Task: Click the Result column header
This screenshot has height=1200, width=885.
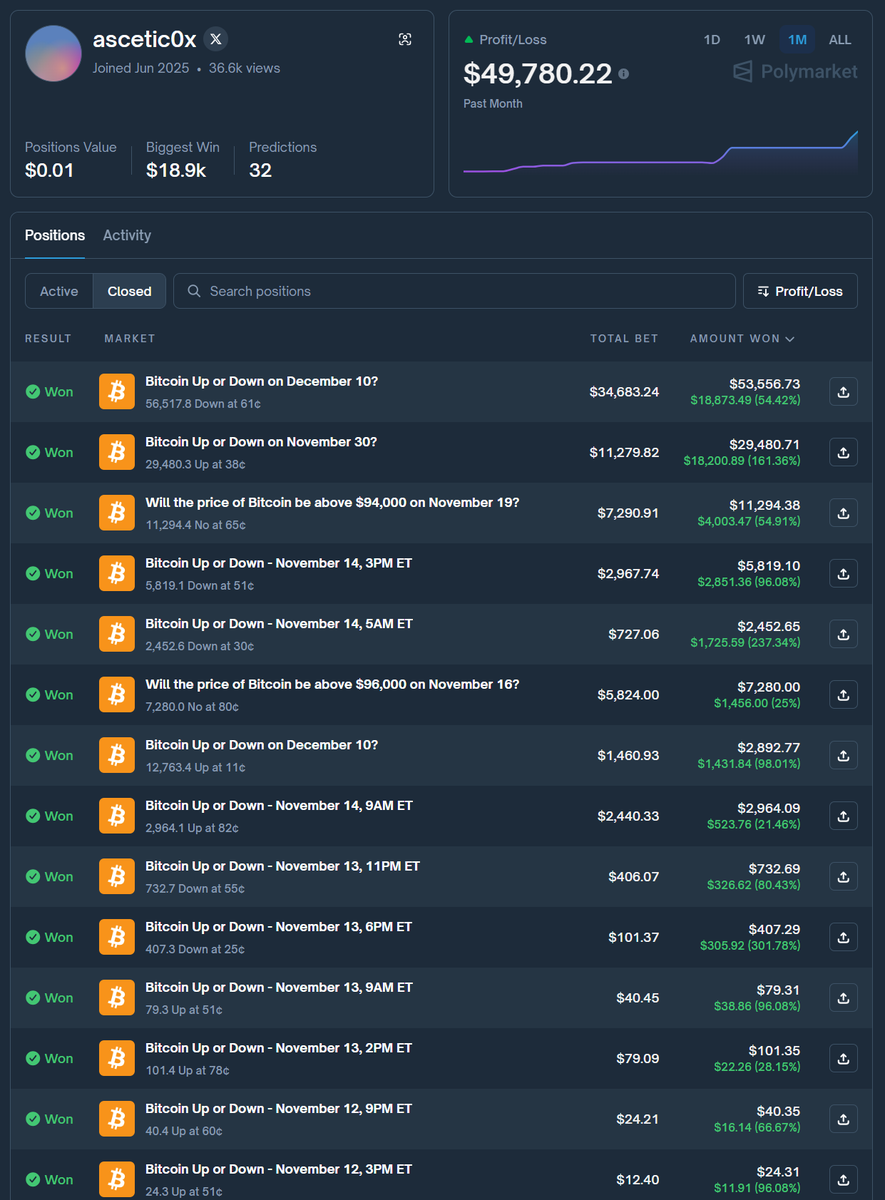Action: pyautogui.click(x=48, y=339)
